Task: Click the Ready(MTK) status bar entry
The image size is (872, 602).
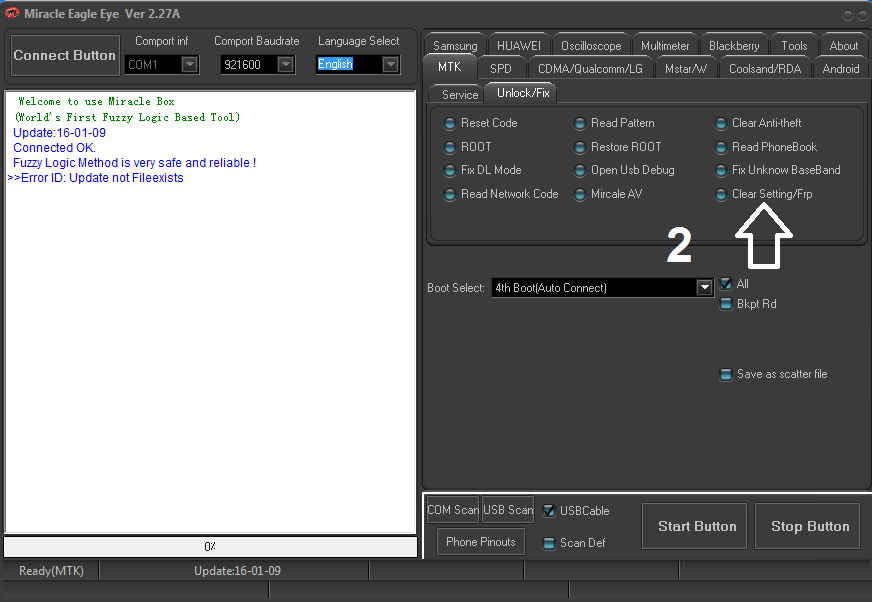Action: click(51, 571)
